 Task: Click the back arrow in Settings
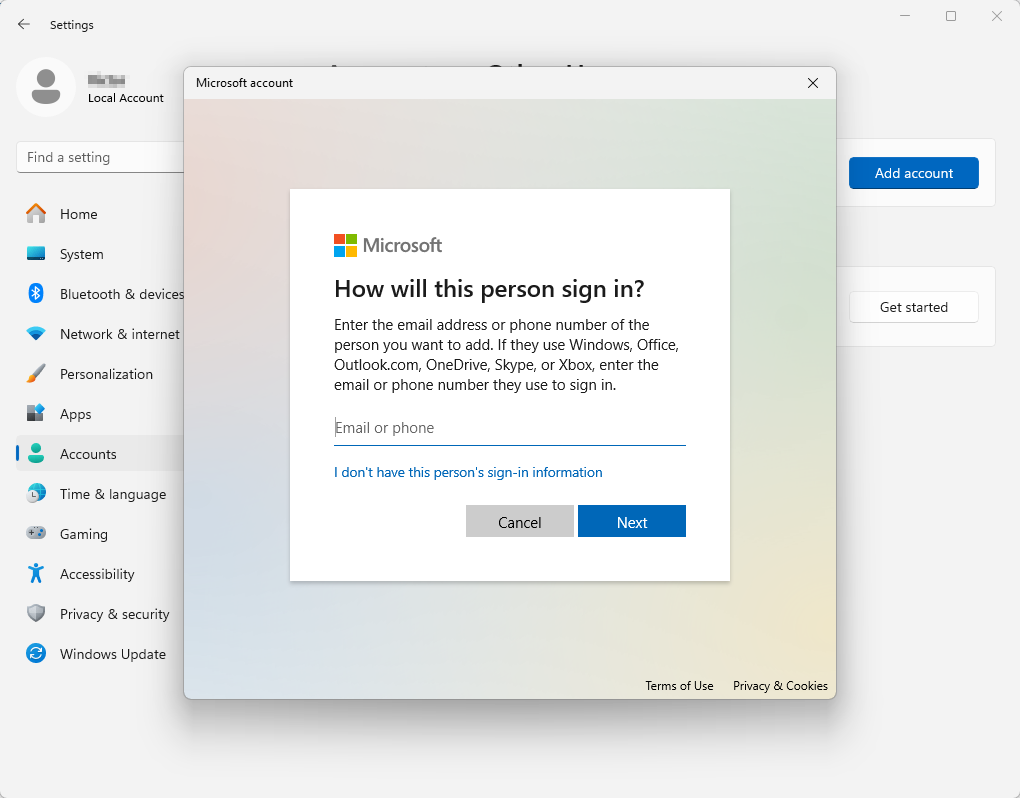[23, 24]
